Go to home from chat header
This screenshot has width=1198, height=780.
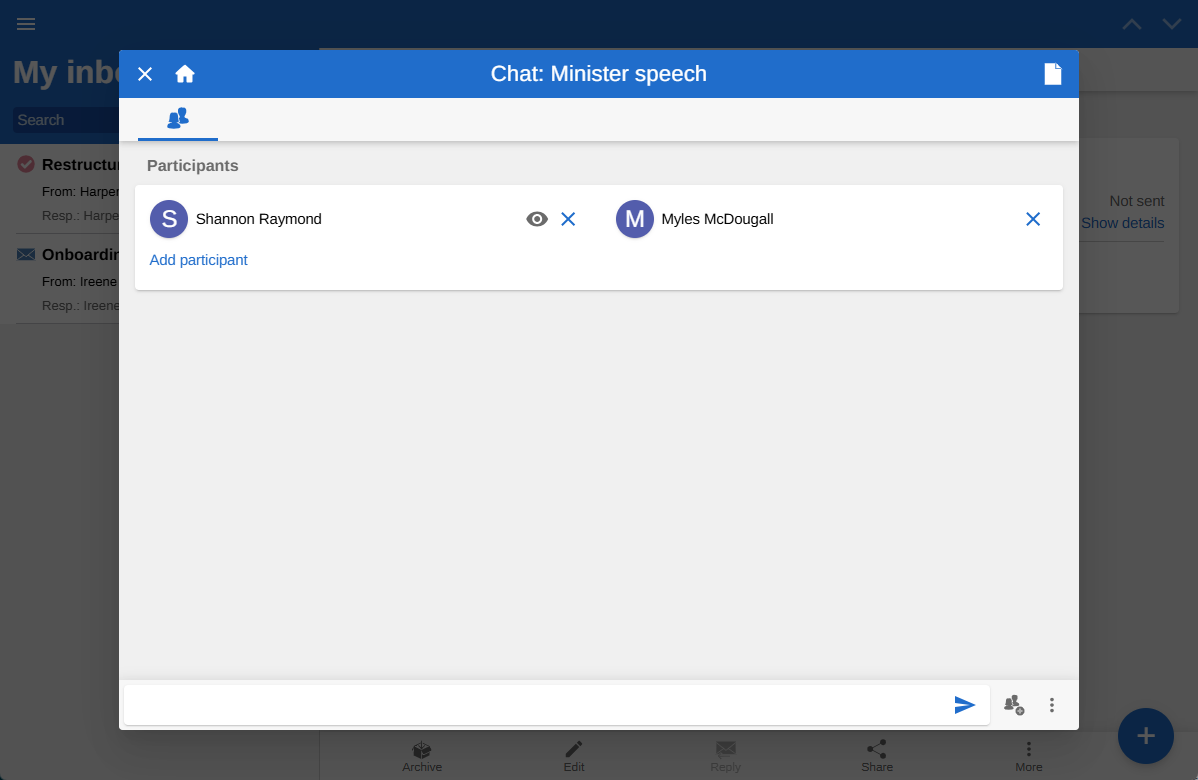[185, 74]
